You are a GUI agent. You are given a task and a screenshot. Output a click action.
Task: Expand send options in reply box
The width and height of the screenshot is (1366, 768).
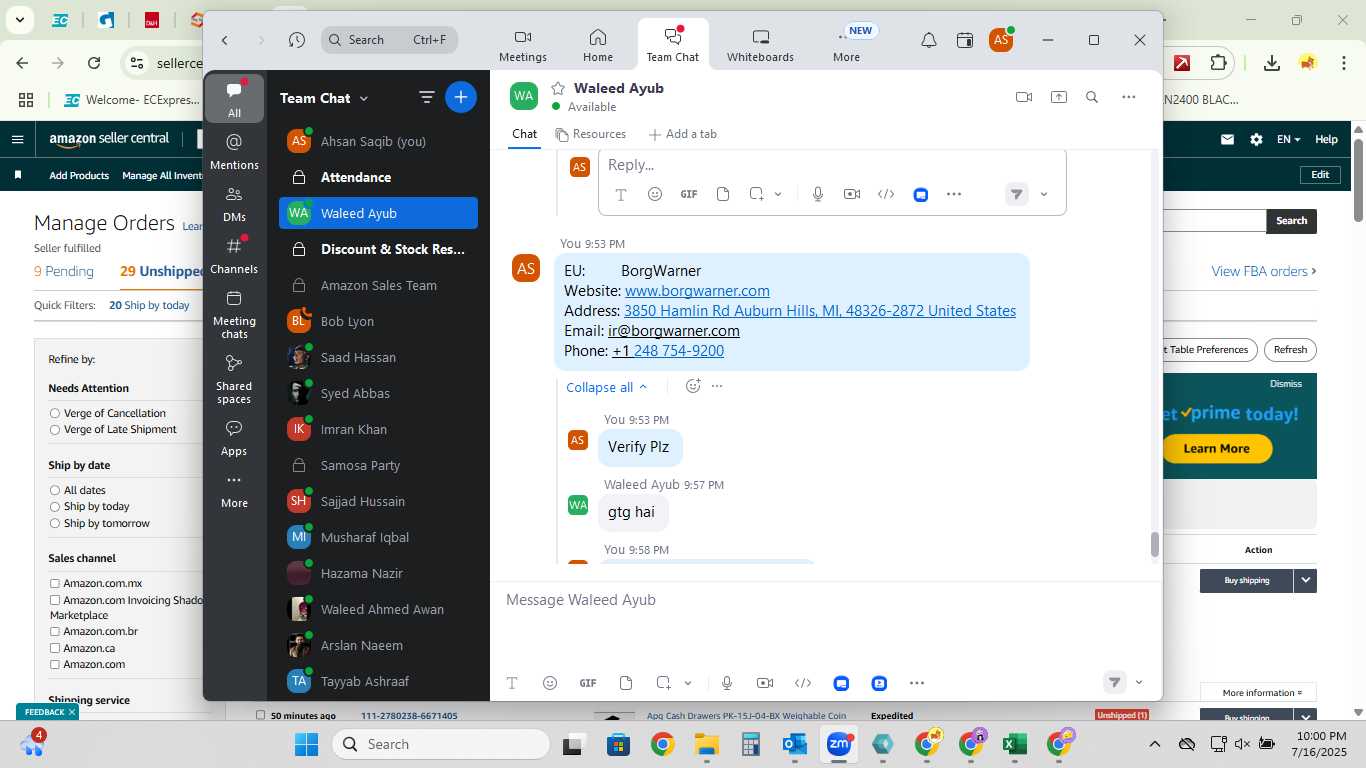coord(1044,194)
